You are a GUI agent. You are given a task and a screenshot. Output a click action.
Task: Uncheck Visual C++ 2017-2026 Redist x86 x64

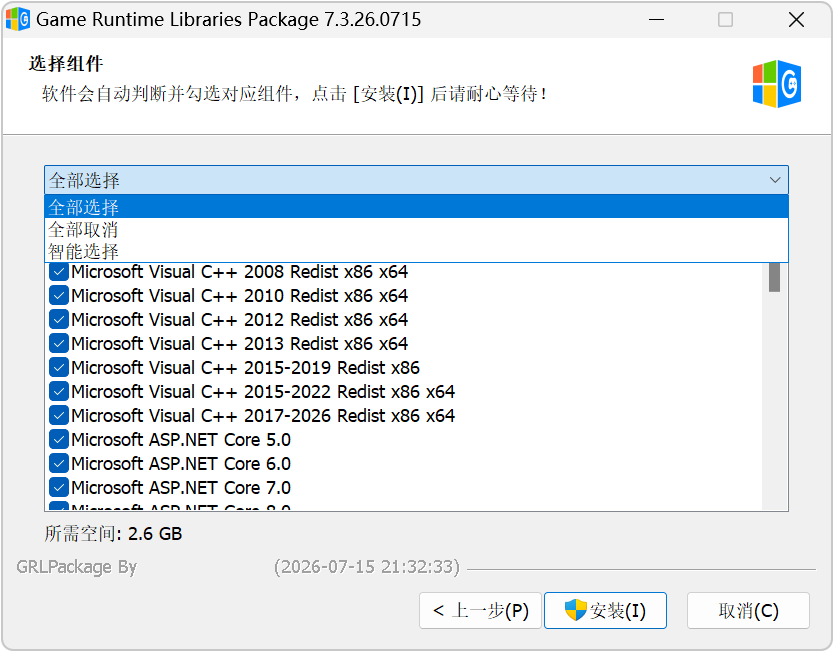[59, 416]
